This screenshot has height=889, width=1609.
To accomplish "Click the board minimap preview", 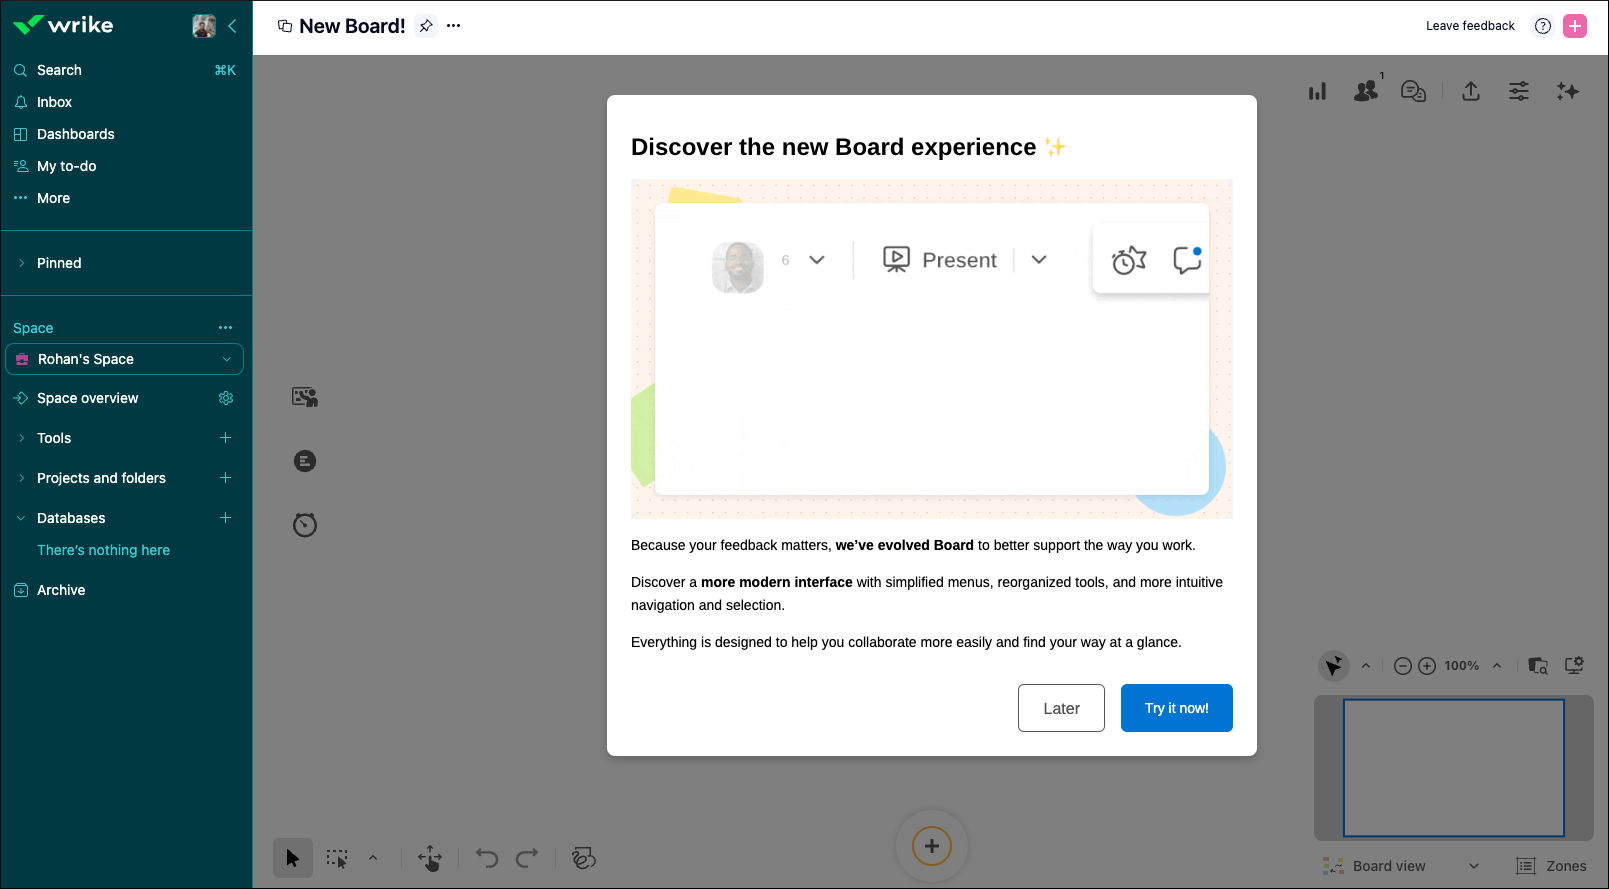I will (x=1453, y=768).
